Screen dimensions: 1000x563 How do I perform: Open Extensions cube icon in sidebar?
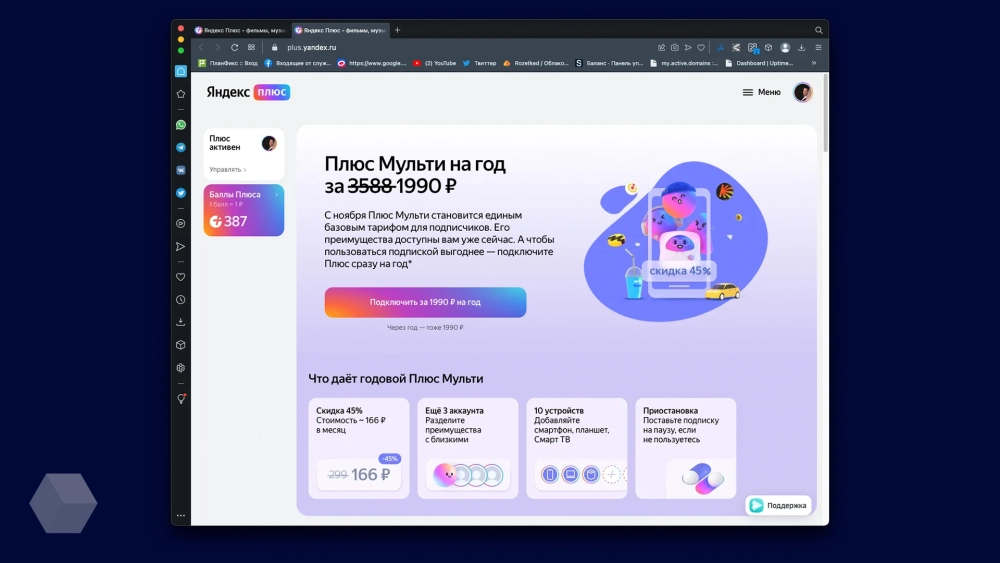tap(181, 345)
